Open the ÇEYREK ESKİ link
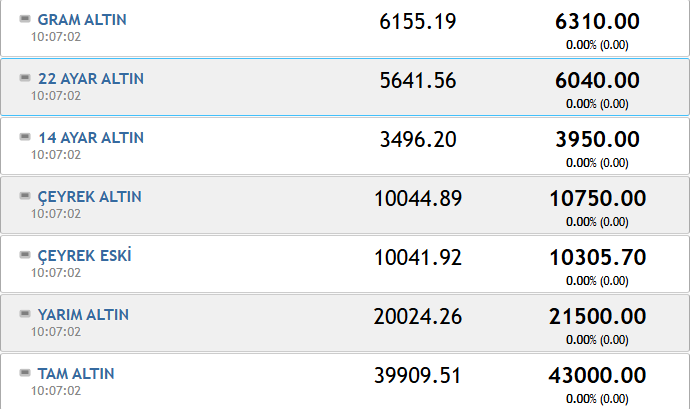 [84, 256]
